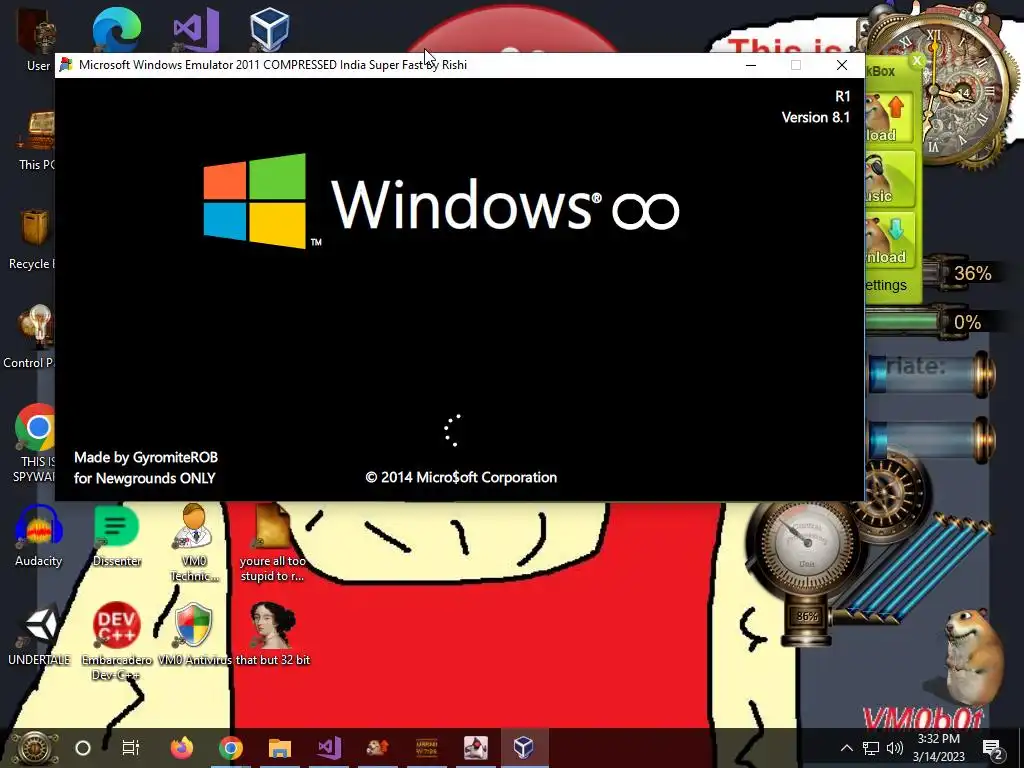This screenshot has height=768, width=1024.
Task: Open the Chrome 'THIS IS SPYWARE' desktop shortcut
Action: 37,443
